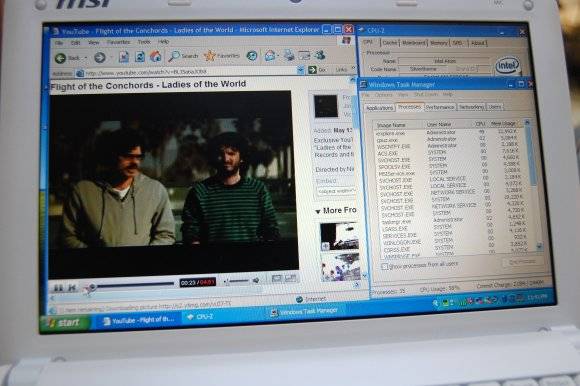This screenshot has height=386, width=580.
Task: Switch to the Performance tab in Task Manager
Action: 439,107
